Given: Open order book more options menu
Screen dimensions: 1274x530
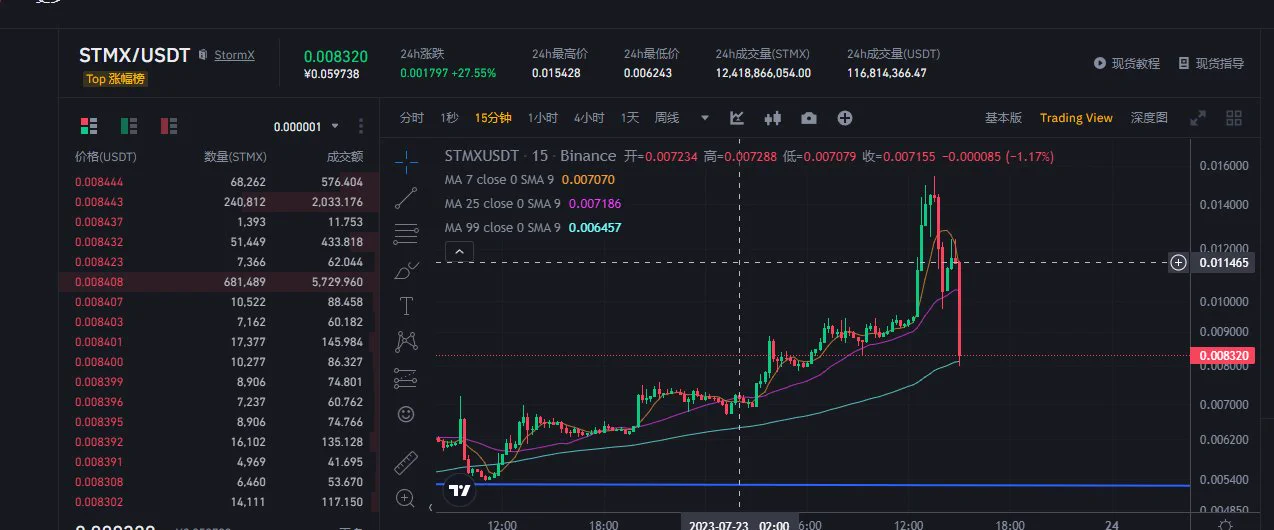Looking at the screenshot, I should click(361, 127).
